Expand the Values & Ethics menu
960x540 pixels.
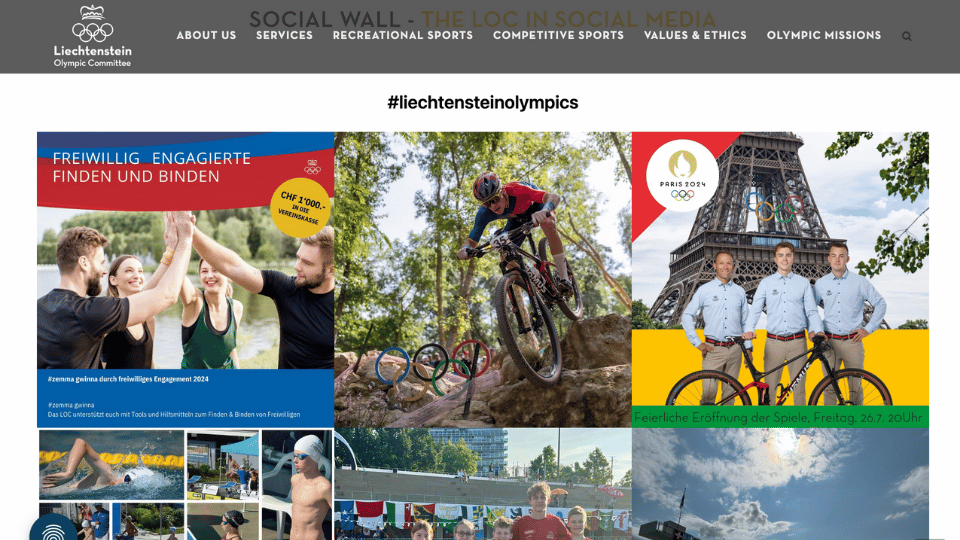pos(696,36)
